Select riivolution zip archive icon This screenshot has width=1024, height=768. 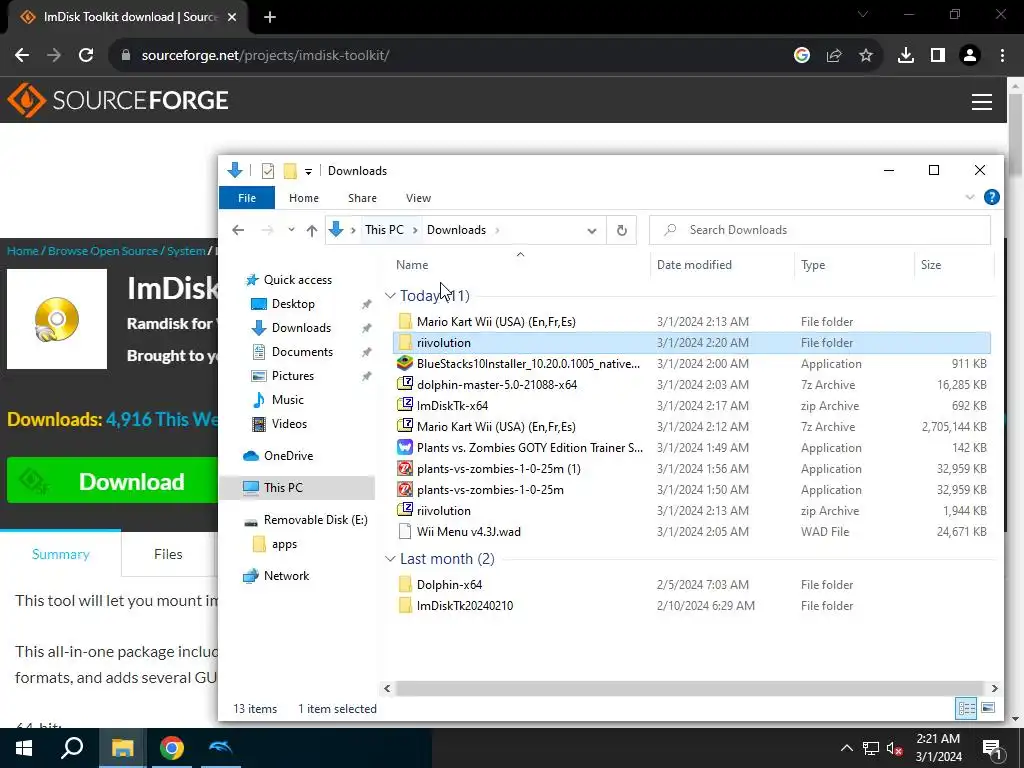click(406, 510)
